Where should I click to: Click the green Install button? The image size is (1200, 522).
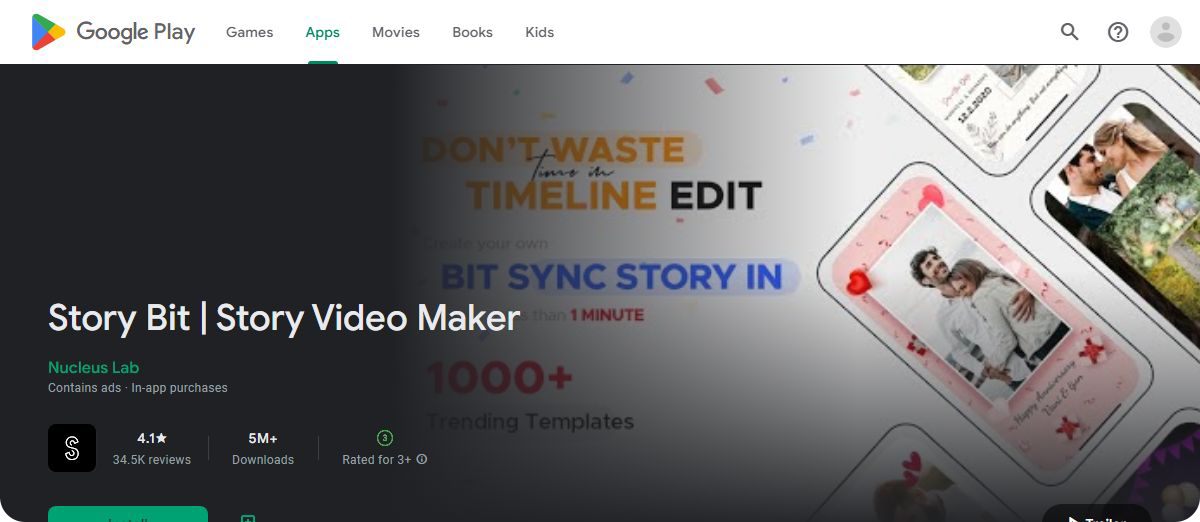128,514
